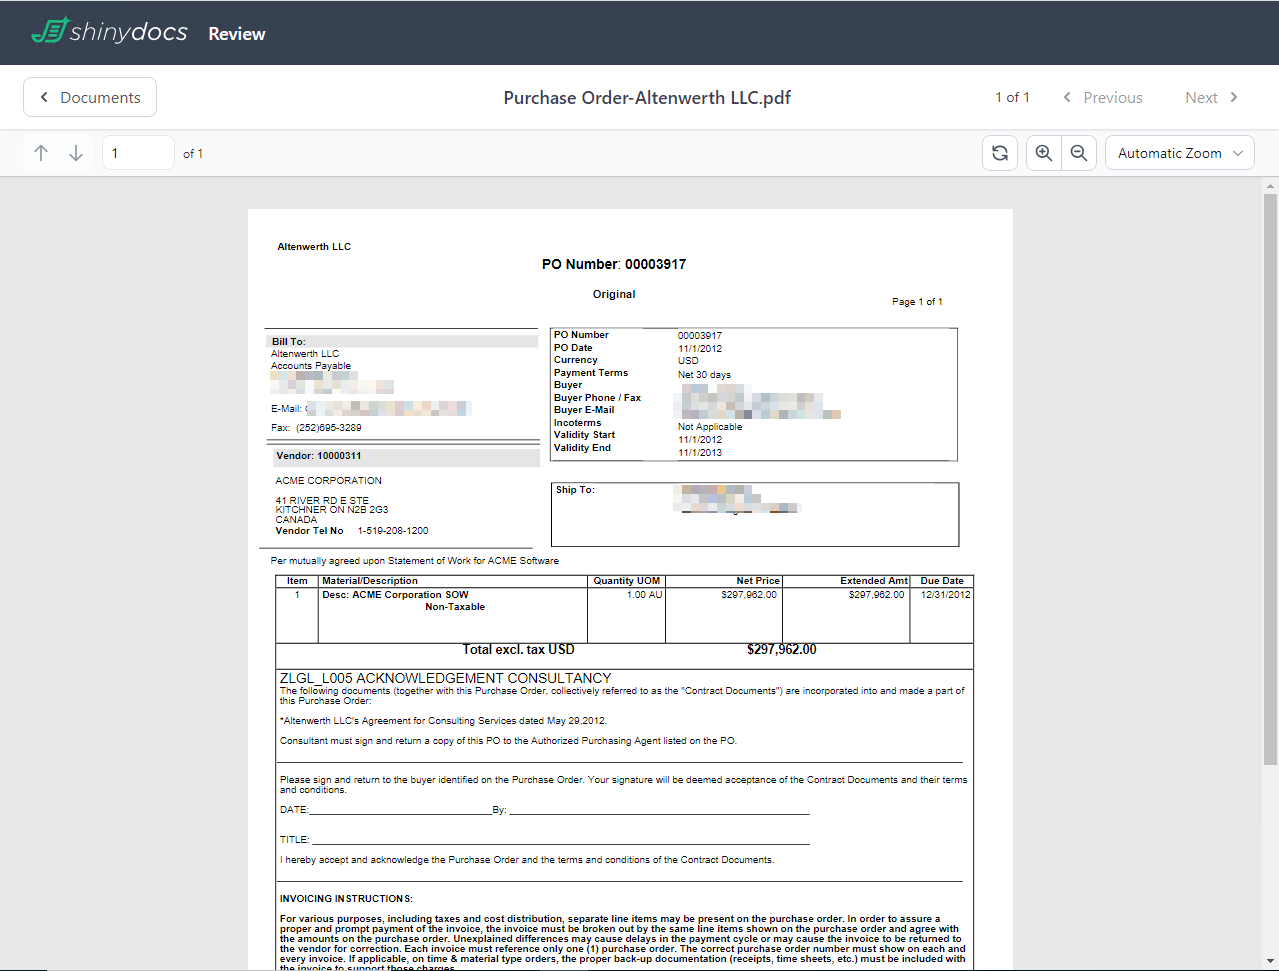Open the Review section
The height and width of the screenshot is (971, 1279).
[236, 33]
